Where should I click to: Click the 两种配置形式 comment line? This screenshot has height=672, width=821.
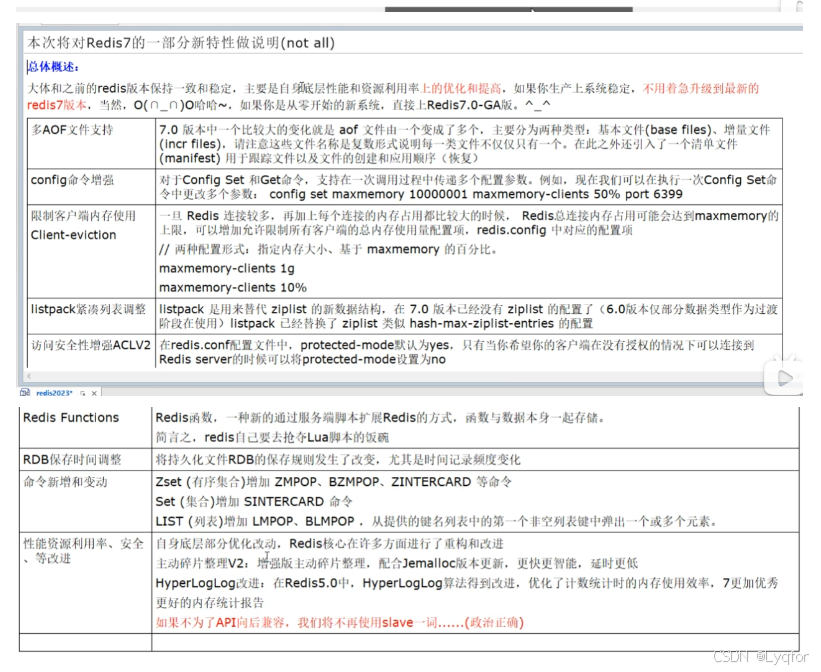(328, 249)
